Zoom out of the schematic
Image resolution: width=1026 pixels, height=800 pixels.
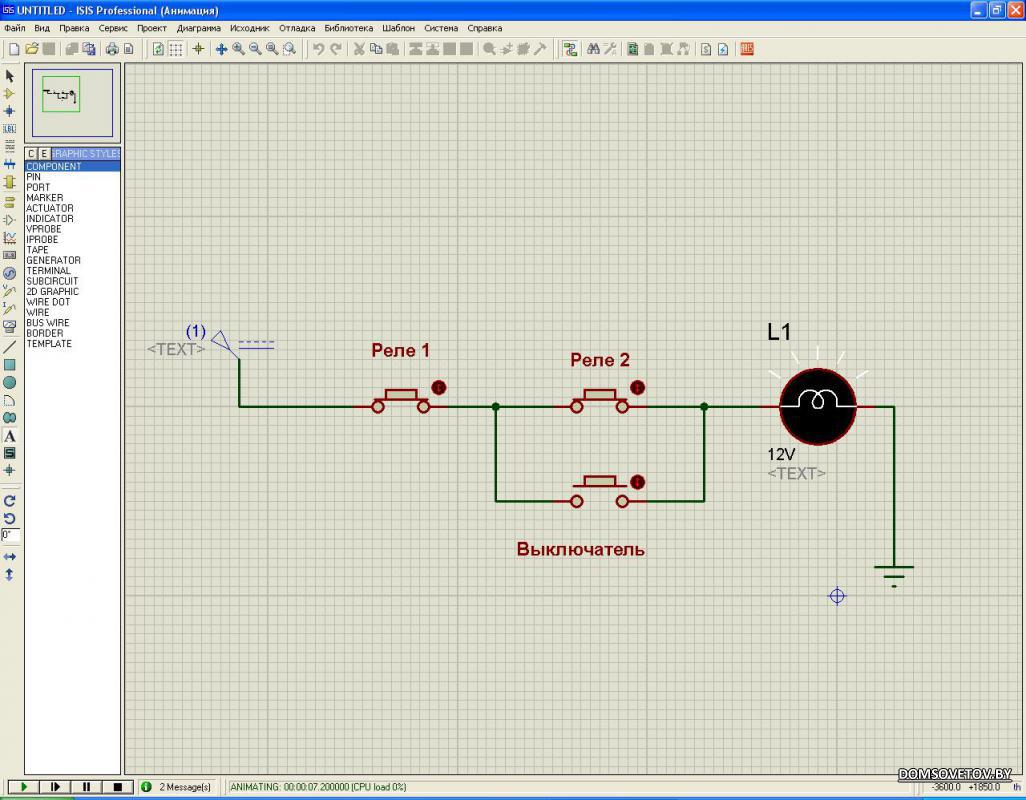255,49
